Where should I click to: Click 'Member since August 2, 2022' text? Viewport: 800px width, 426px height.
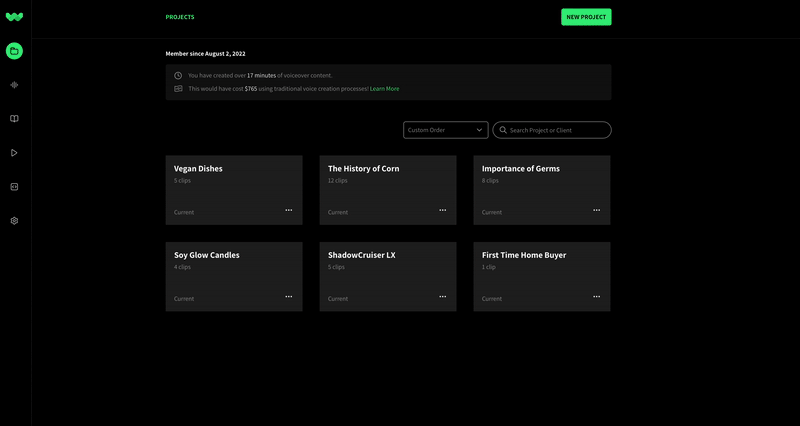tap(205, 54)
